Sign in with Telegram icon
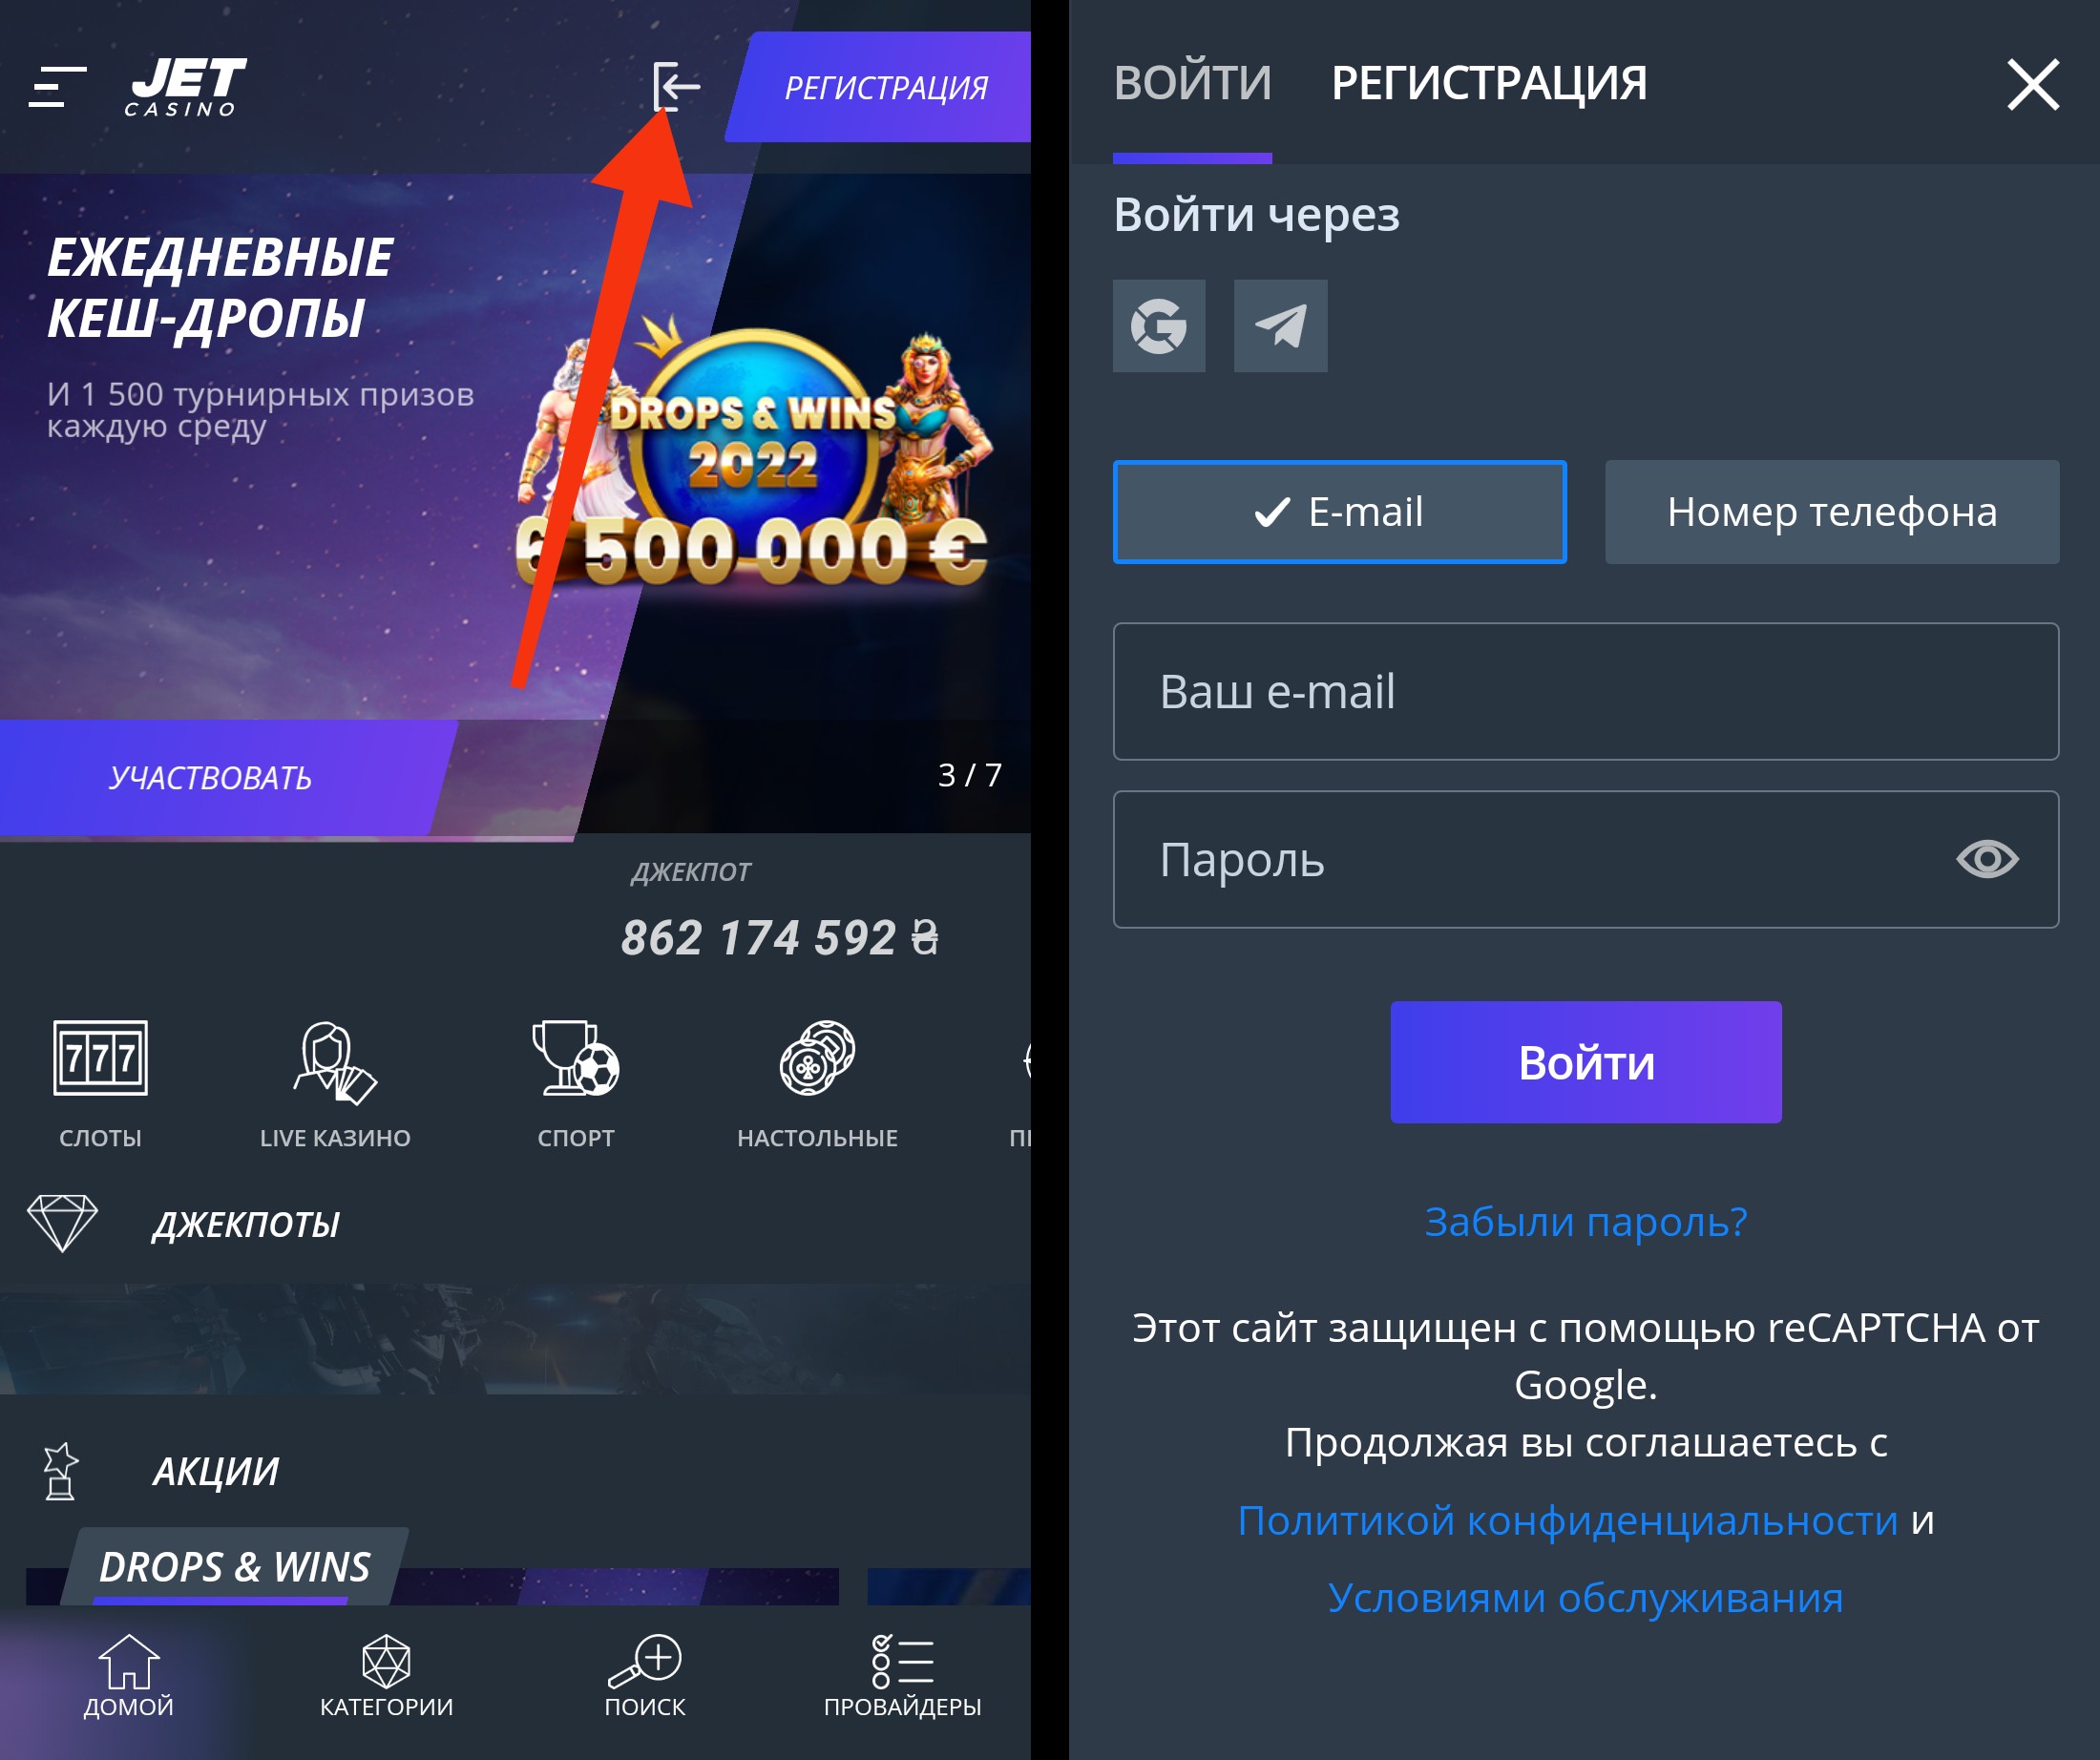 click(1281, 326)
